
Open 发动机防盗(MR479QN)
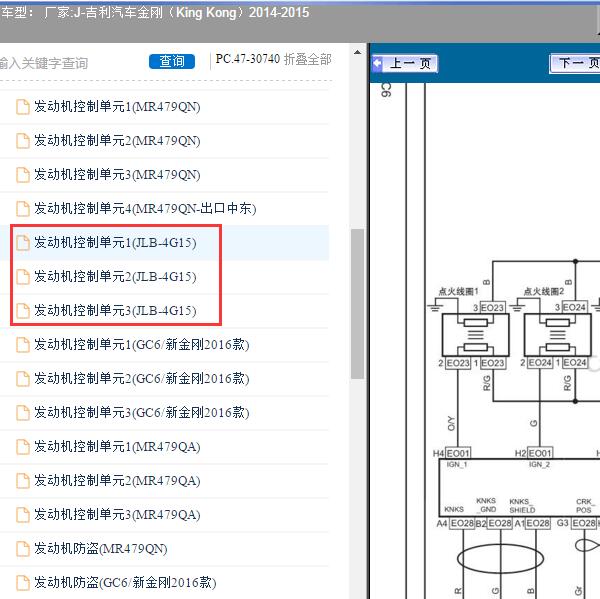coord(101,549)
